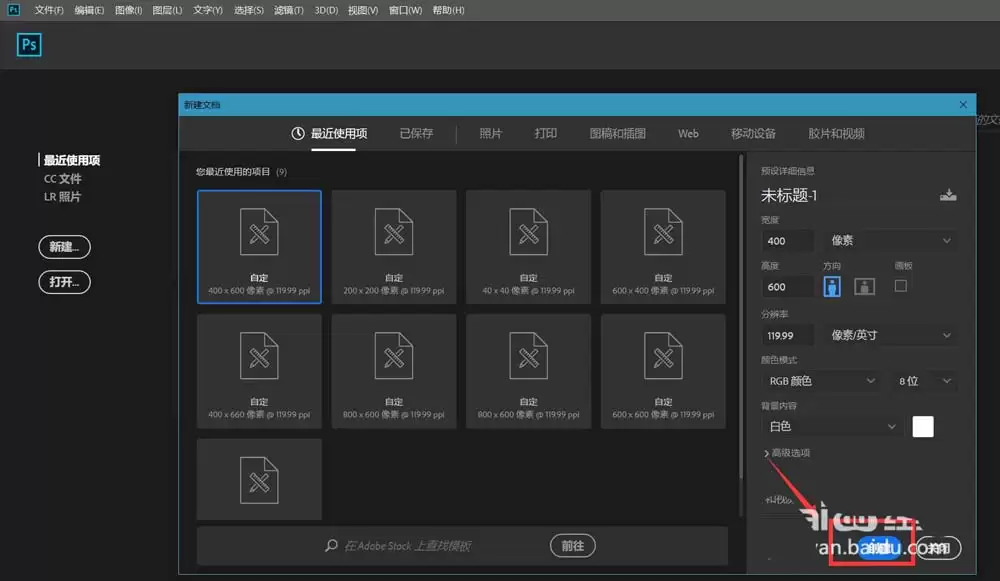Open the 文字(Y) menu

tap(208, 10)
